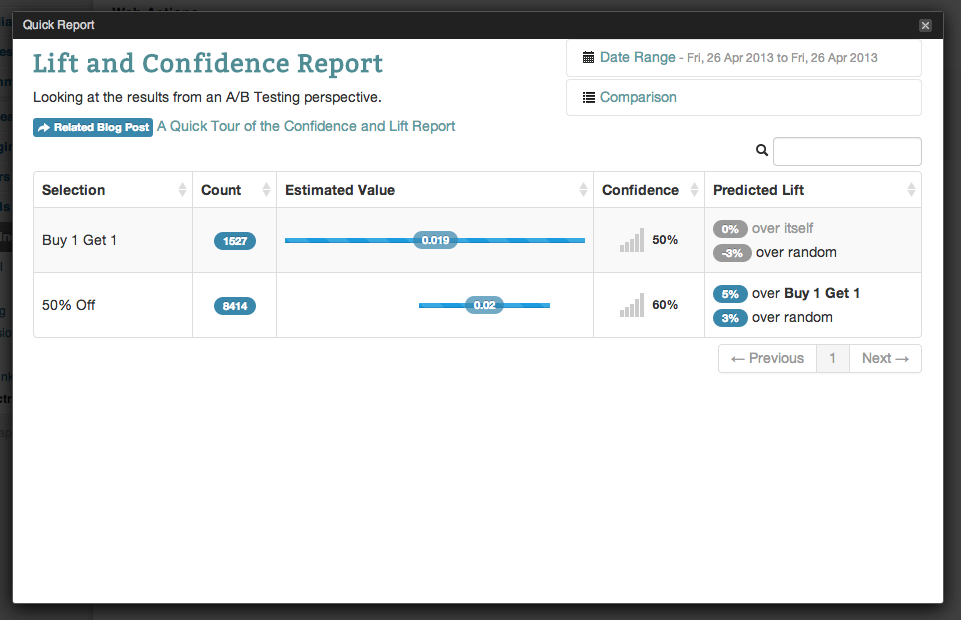
Task: Click the 0.019 estimated value bar marker
Action: coord(435,240)
